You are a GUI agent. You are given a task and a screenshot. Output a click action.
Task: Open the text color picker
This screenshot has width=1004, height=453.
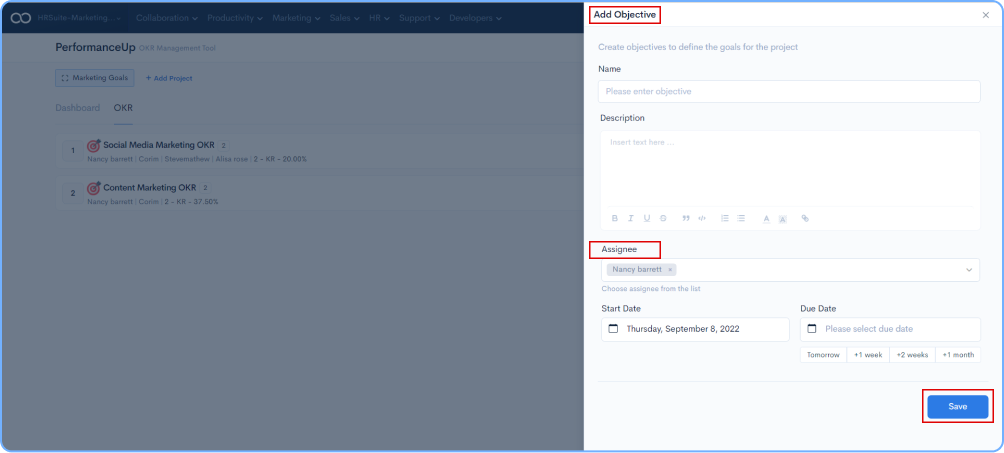(x=766, y=218)
